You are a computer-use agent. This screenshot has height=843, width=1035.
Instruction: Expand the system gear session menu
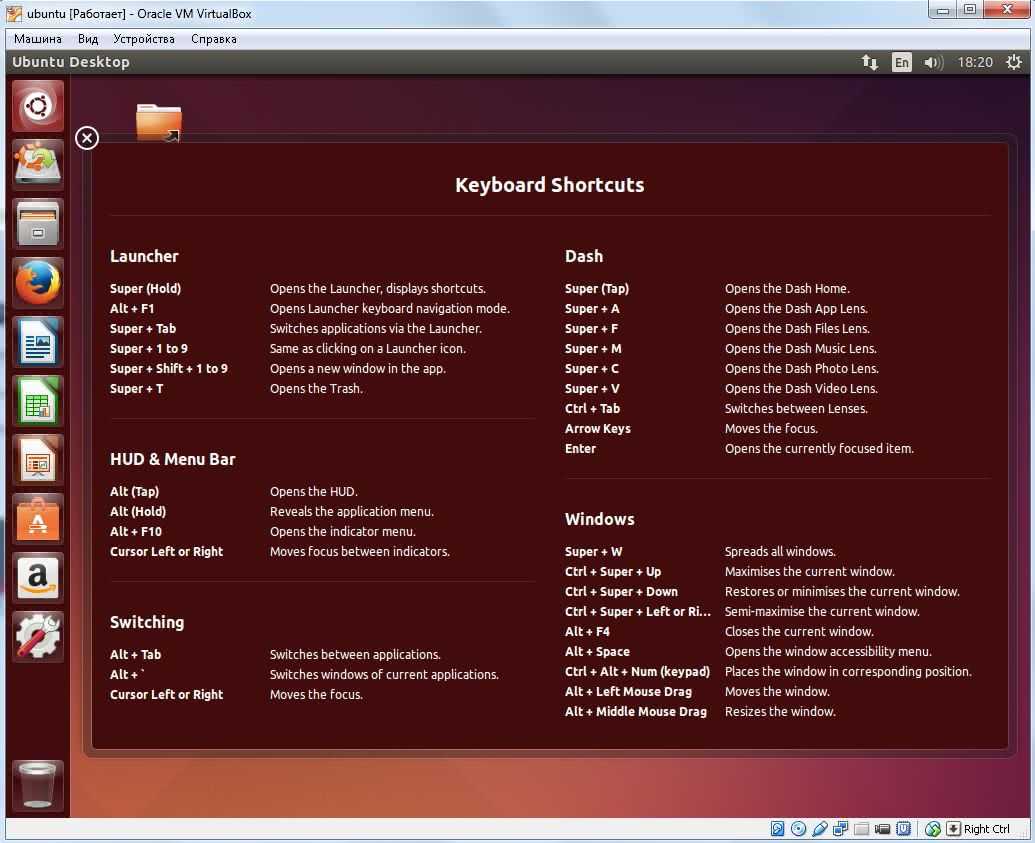point(1013,62)
